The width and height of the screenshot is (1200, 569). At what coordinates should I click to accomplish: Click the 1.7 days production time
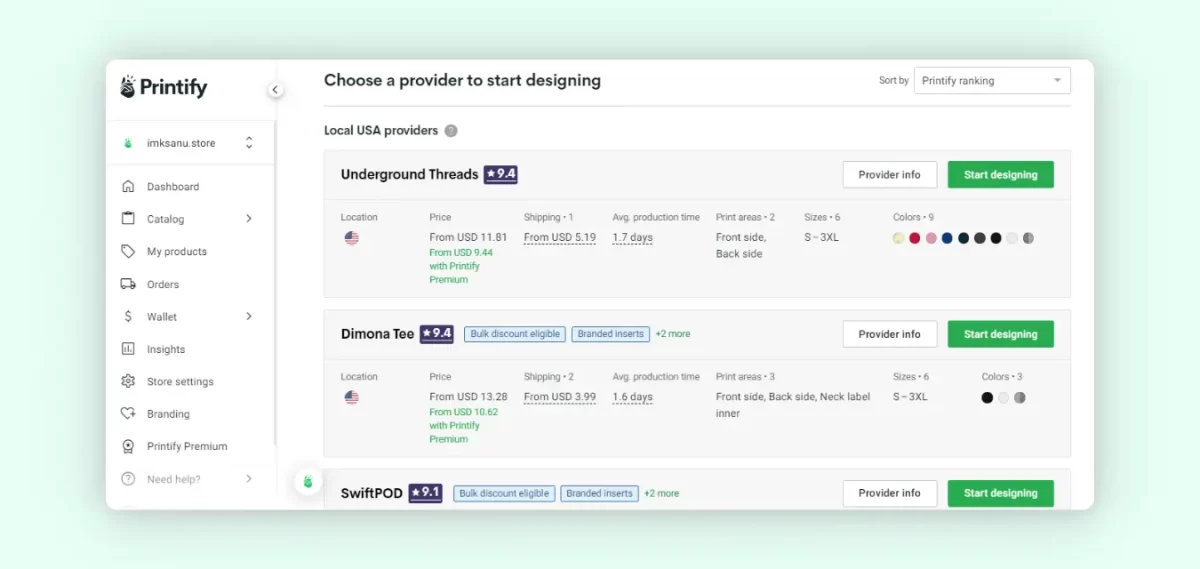(633, 238)
